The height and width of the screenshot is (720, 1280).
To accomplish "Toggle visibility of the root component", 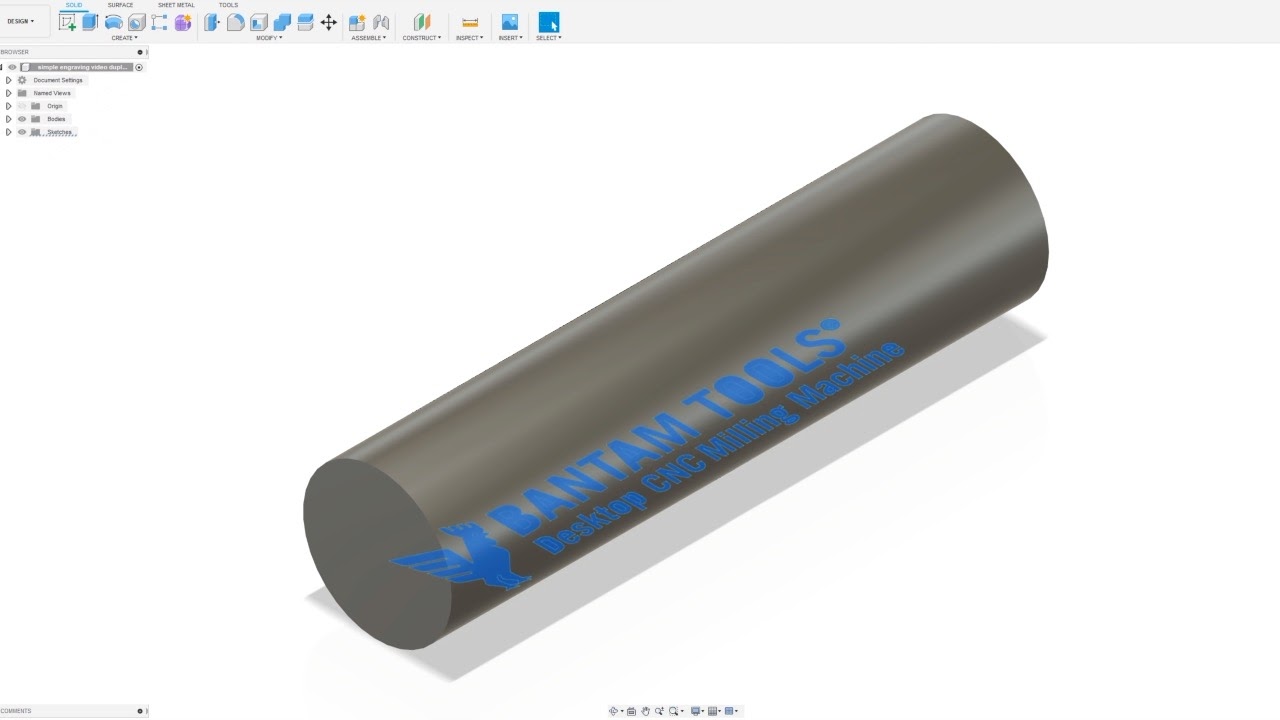I will tap(12, 67).
